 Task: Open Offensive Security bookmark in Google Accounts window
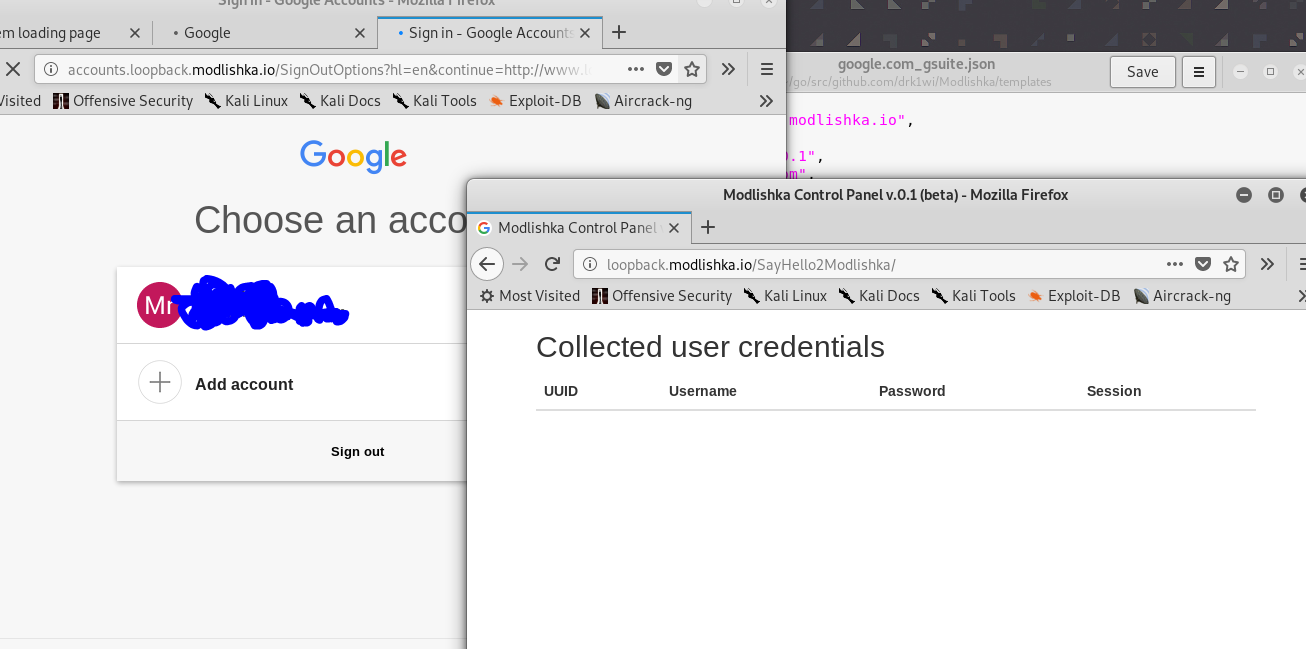pyautogui.click(x=123, y=101)
